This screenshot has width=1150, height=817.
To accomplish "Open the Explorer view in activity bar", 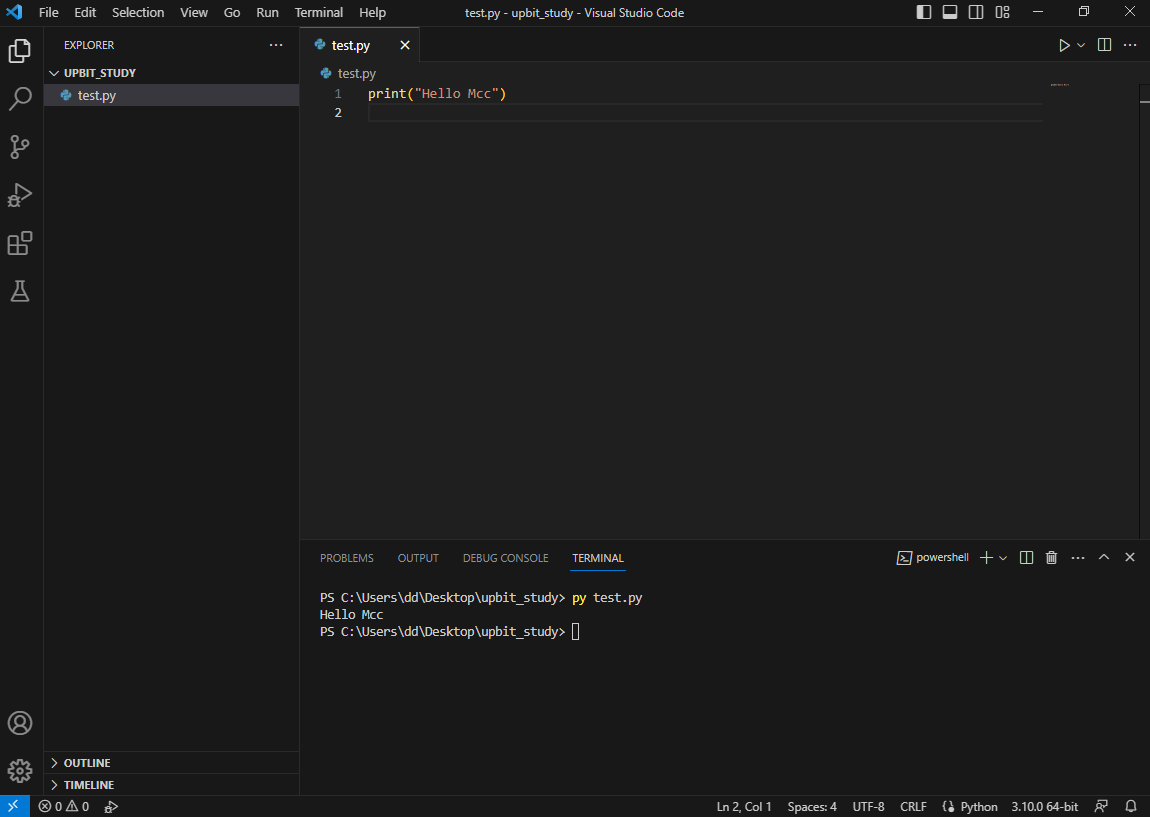I will click(20, 51).
